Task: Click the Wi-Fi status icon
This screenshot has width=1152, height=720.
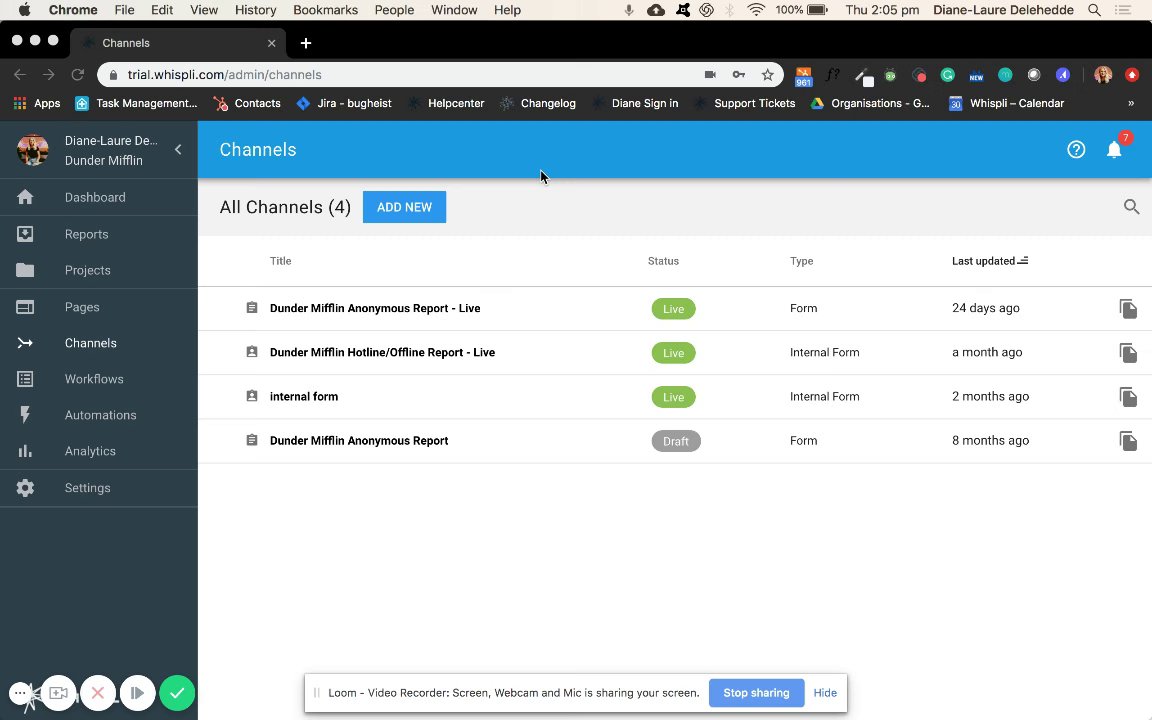Action: pyautogui.click(x=756, y=10)
